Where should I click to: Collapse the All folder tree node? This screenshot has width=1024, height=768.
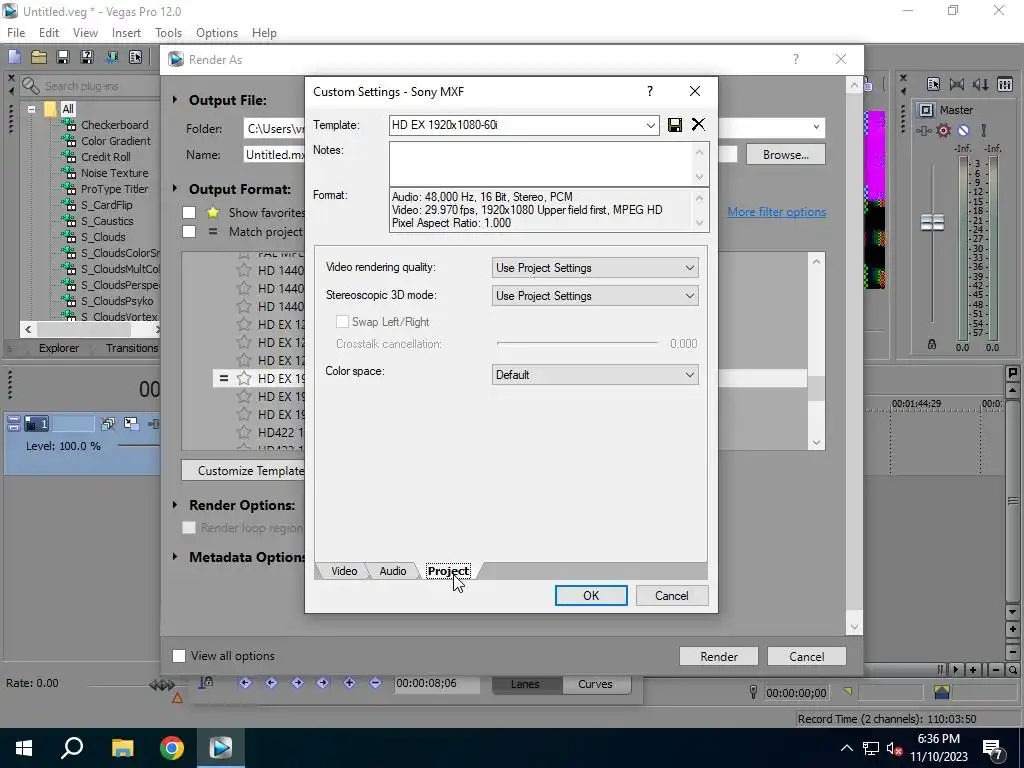[x=31, y=109]
